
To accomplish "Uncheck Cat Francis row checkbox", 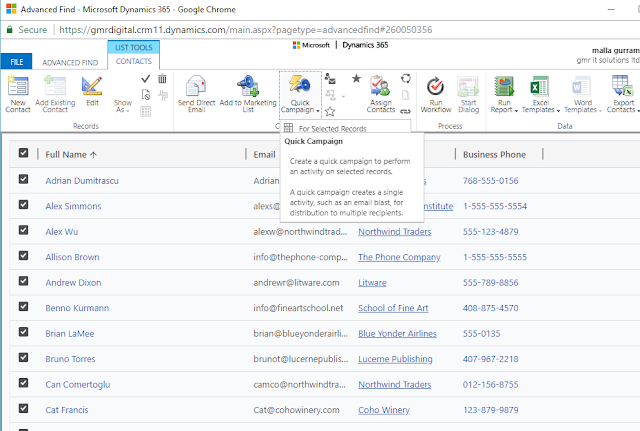I will tap(23, 408).
